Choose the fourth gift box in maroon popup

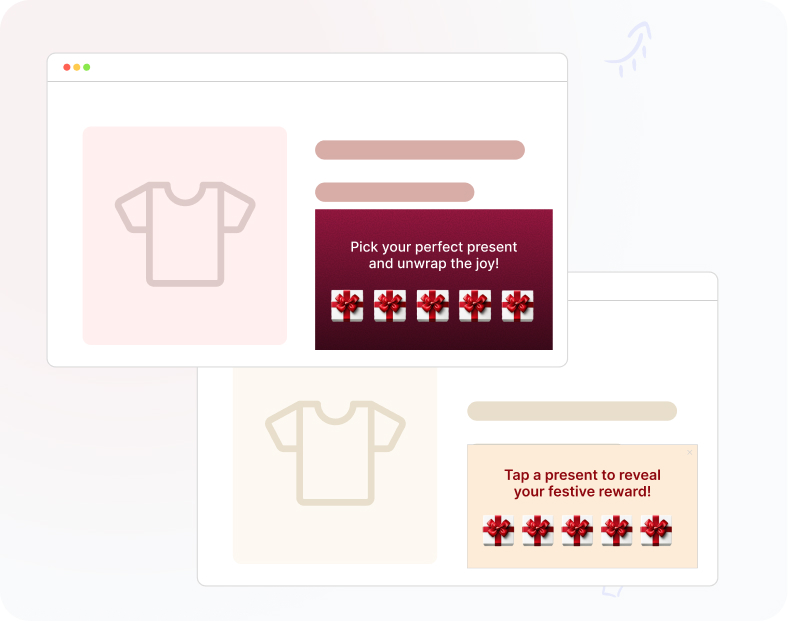[x=475, y=305]
